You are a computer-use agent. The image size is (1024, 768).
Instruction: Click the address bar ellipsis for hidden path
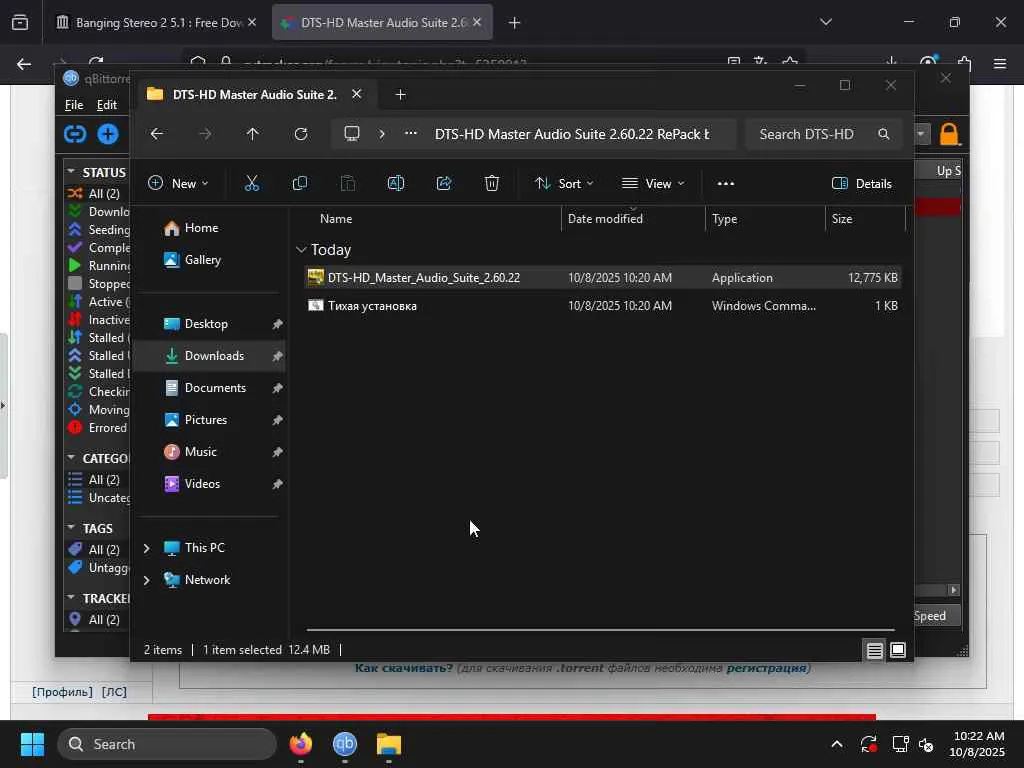click(x=411, y=134)
